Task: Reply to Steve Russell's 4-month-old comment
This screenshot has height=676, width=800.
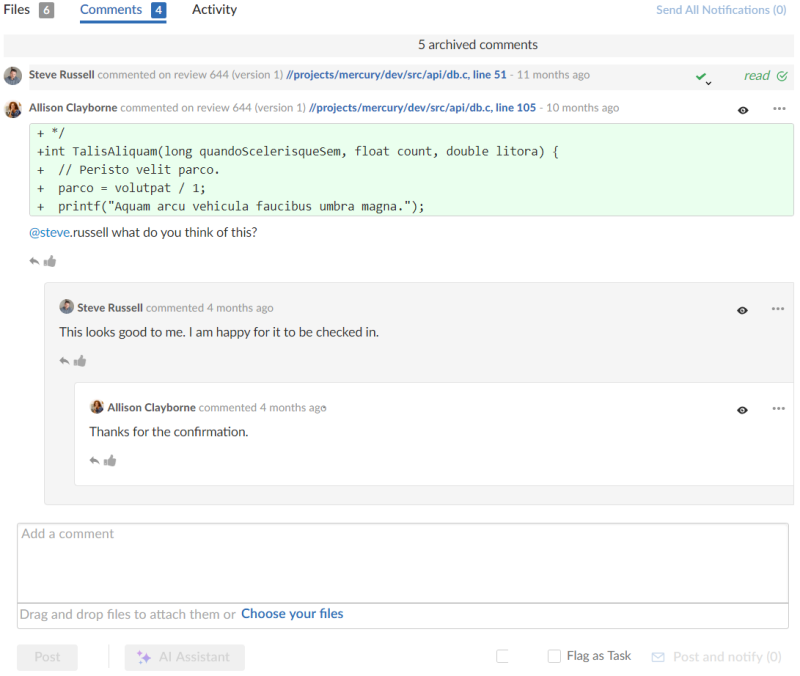Action: coord(64,361)
